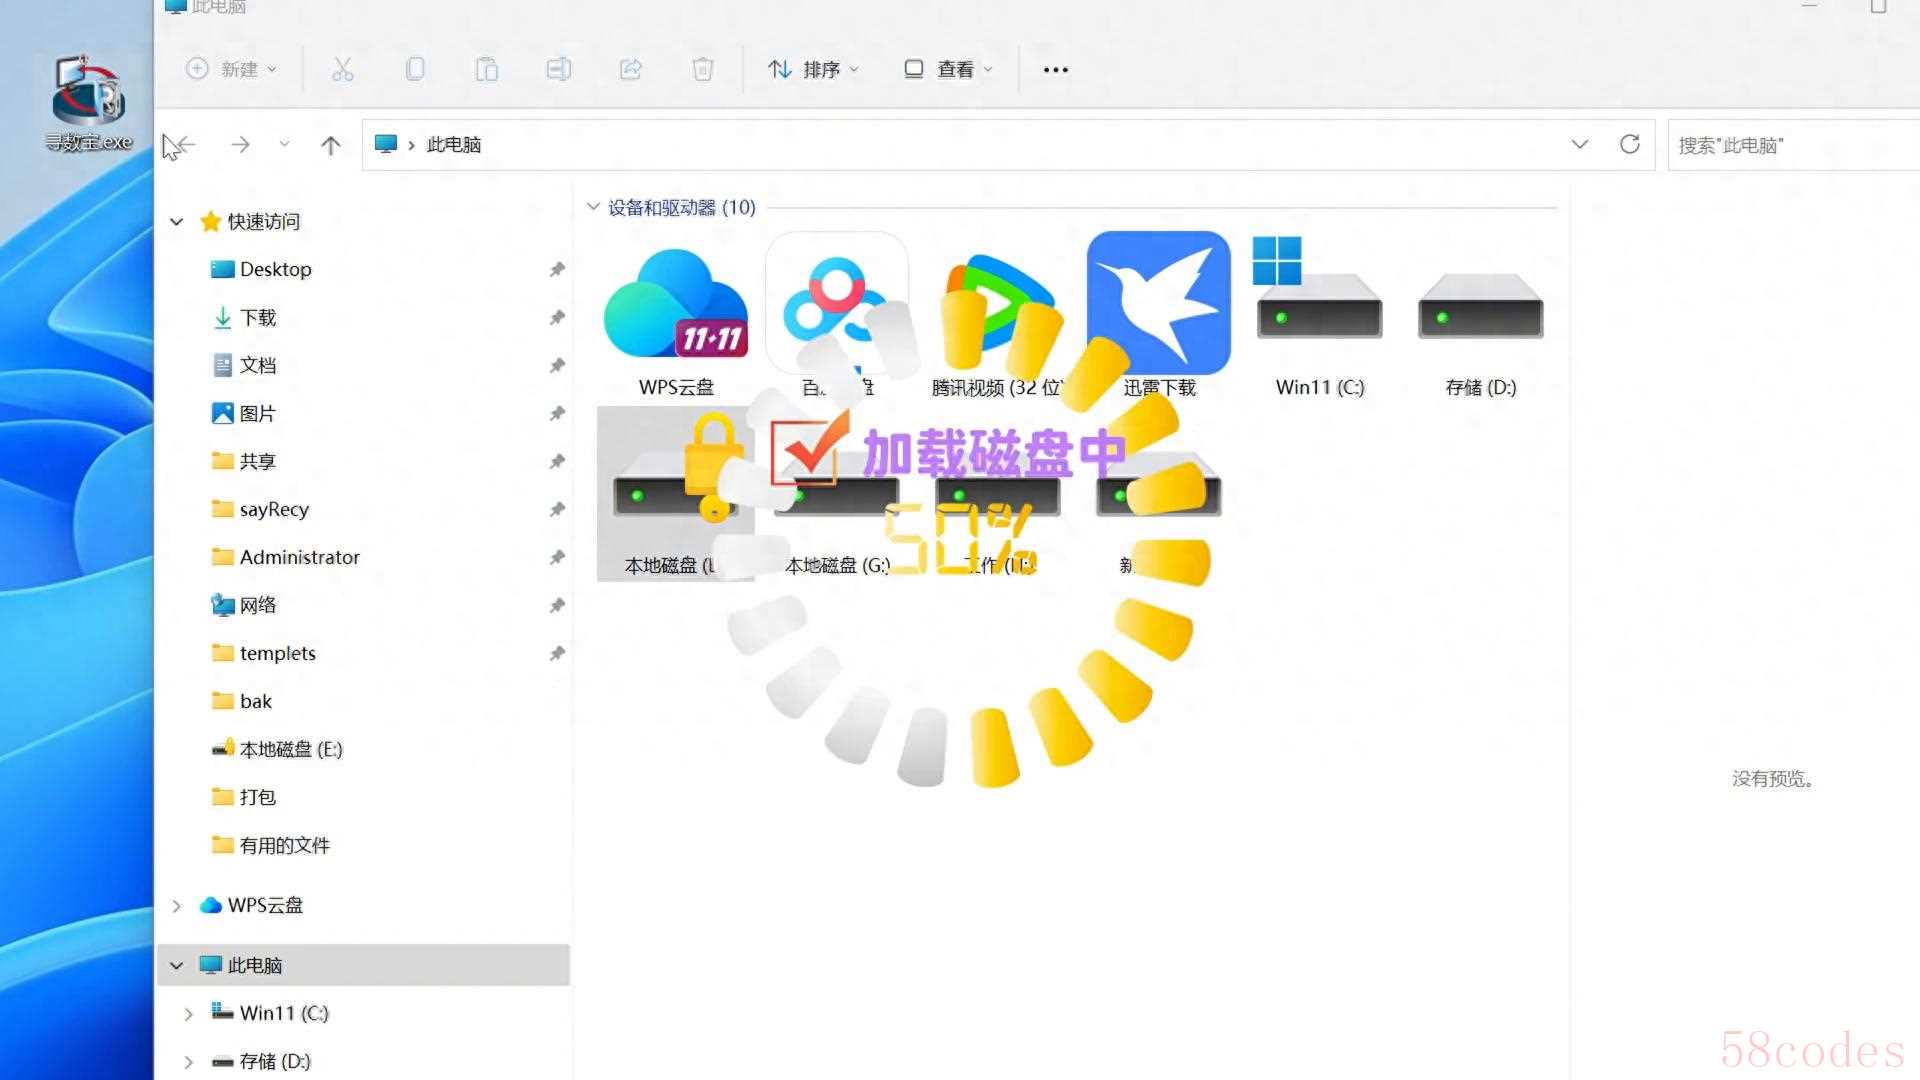Image resolution: width=1920 pixels, height=1080 pixels.
Task: Open the 查看 view menu
Action: (x=947, y=69)
